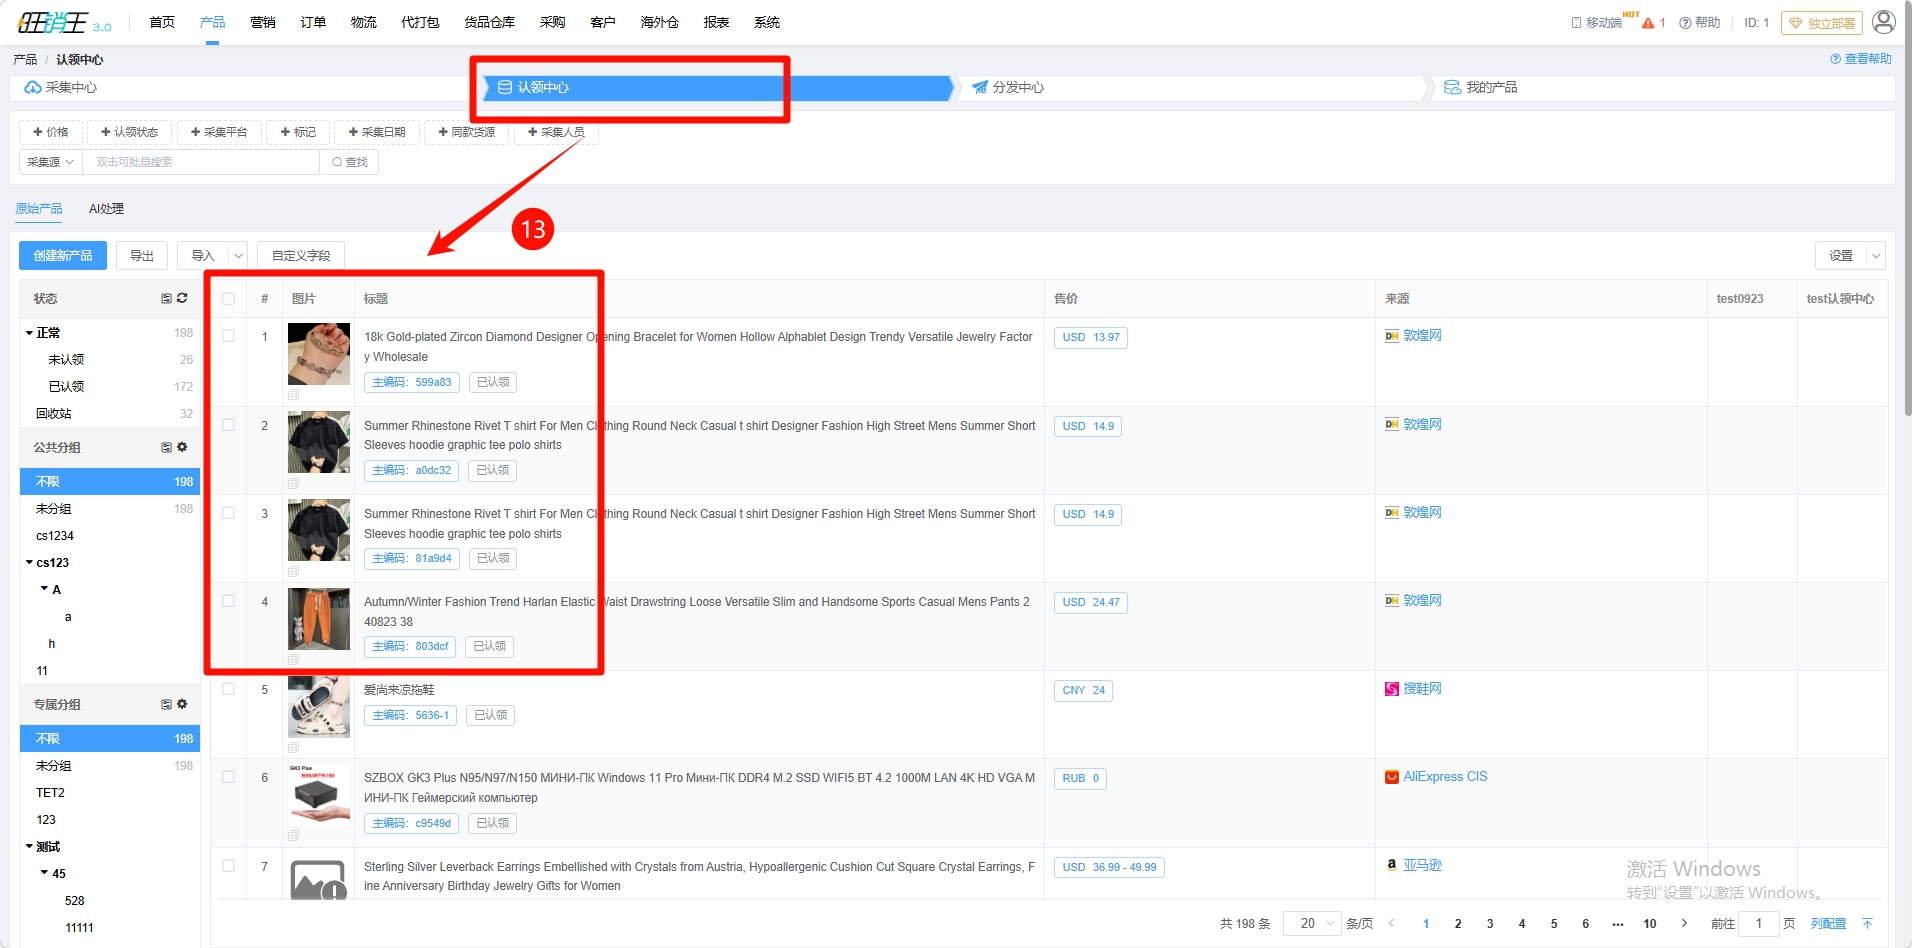
Task: Open the 敦煌网 source link in row 1
Action: click(x=1421, y=336)
